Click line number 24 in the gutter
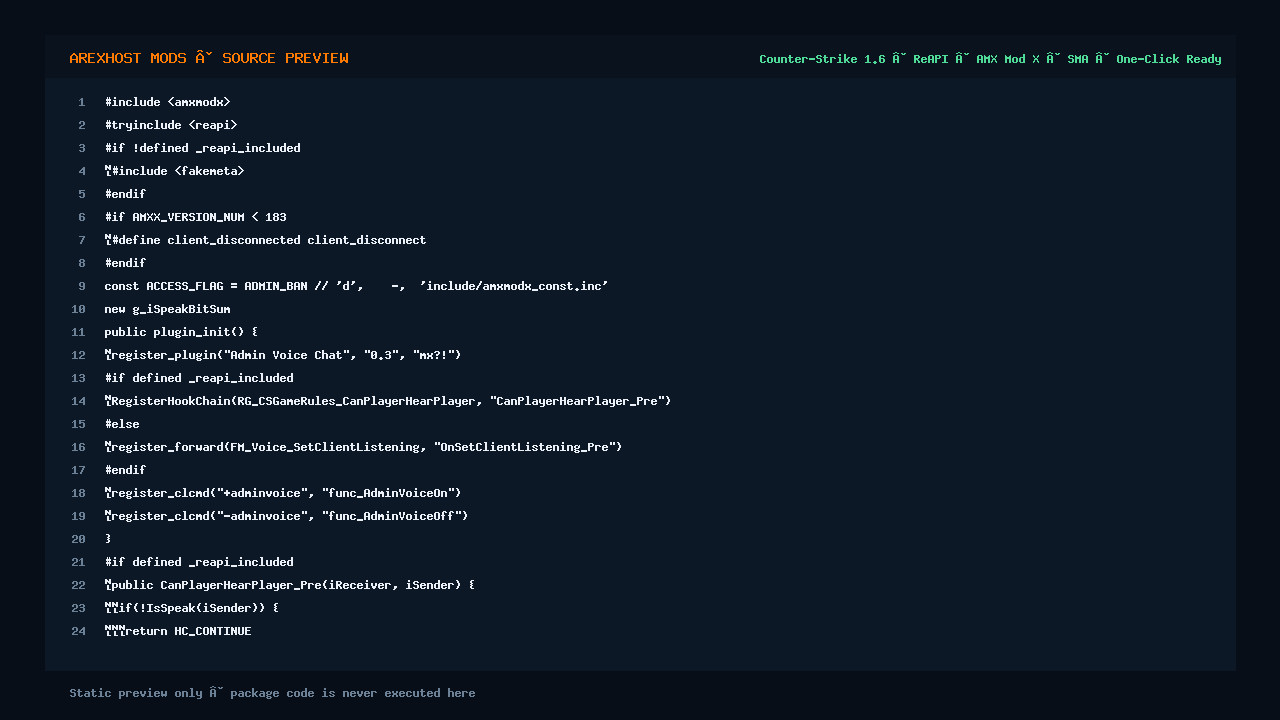Image resolution: width=1280 pixels, height=720 pixels. click(79, 631)
